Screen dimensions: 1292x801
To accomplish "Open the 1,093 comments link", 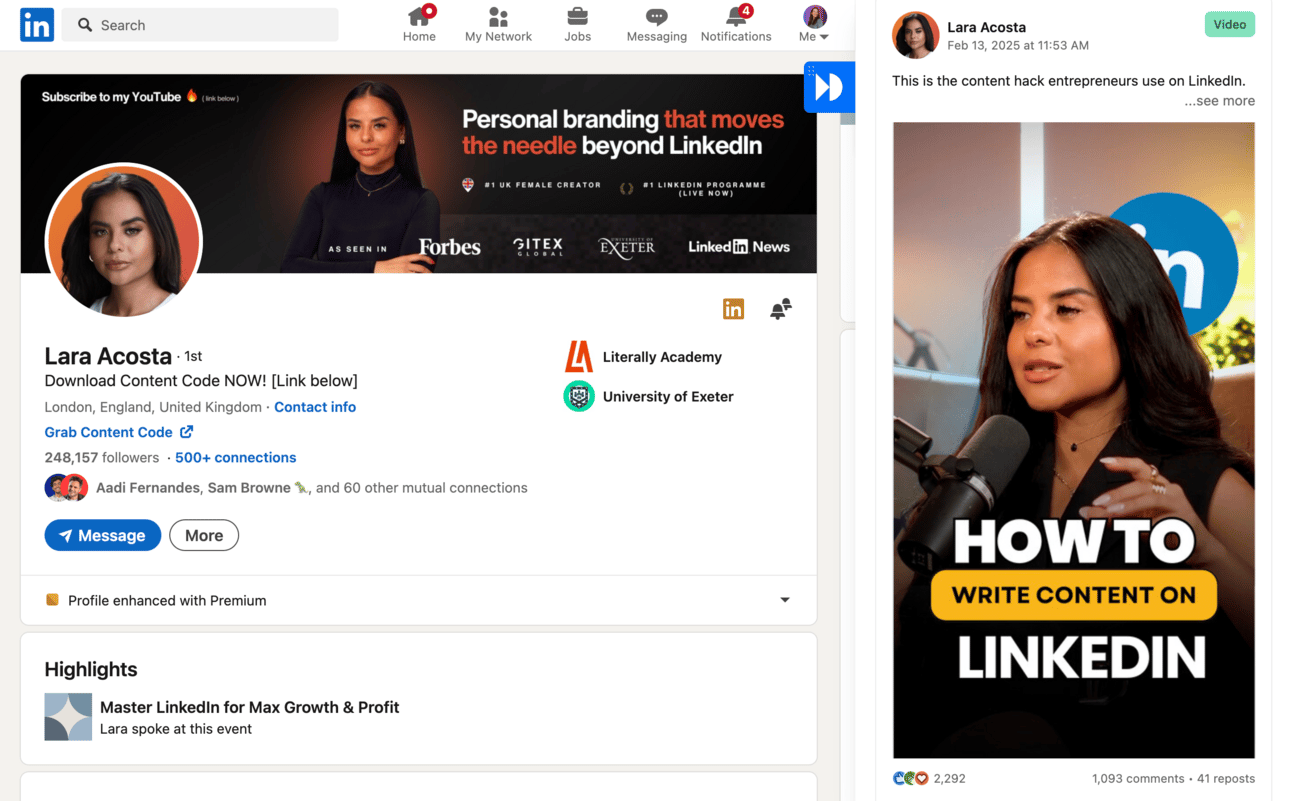I will point(1138,778).
